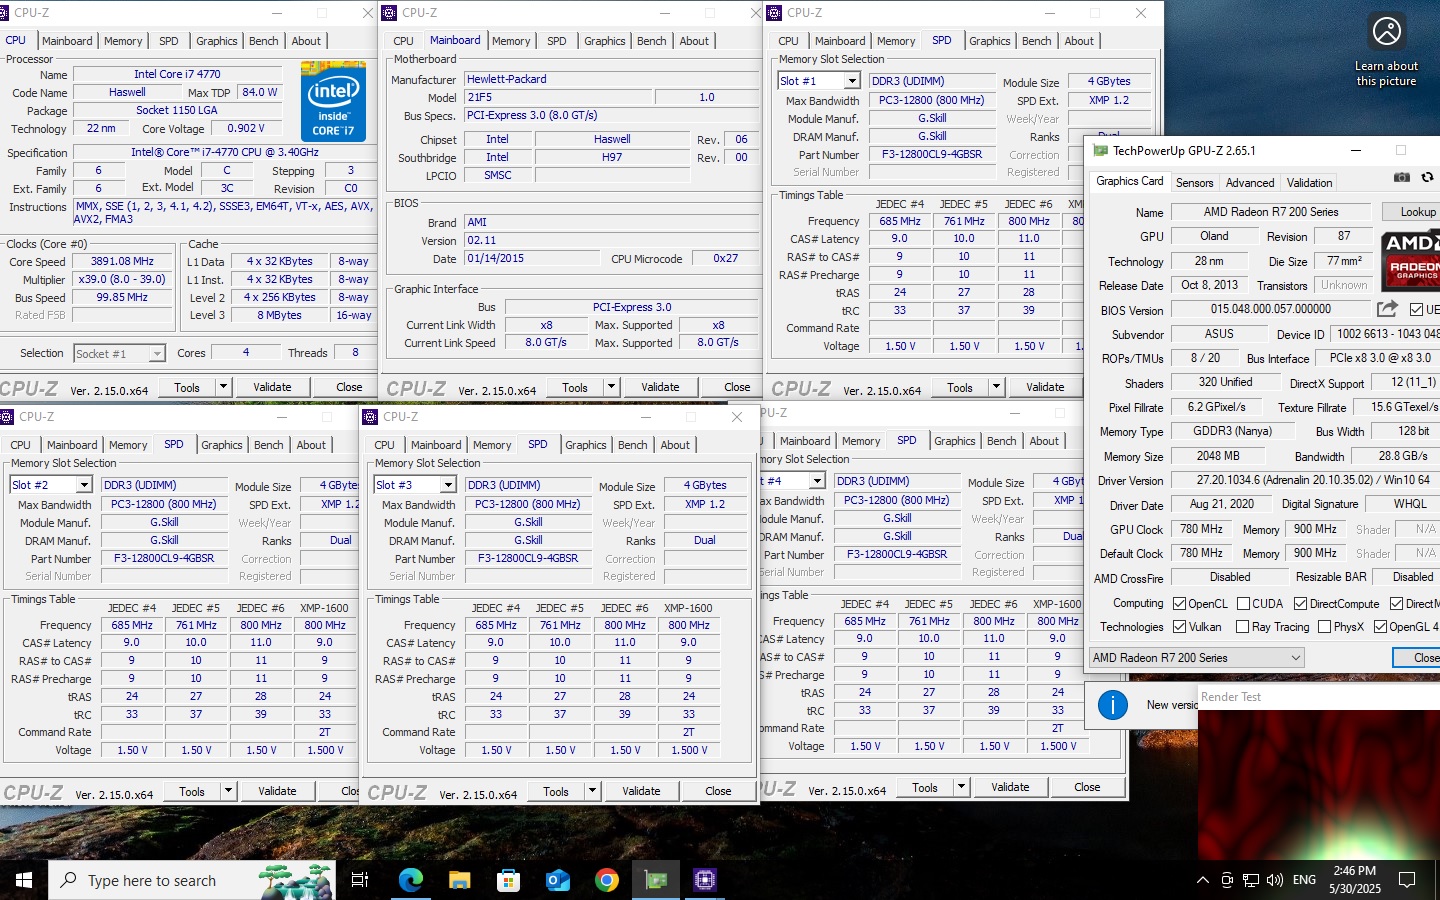The height and width of the screenshot is (900, 1440).
Task: Launch Microsoft Edge from the taskbar
Action: (411, 880)
